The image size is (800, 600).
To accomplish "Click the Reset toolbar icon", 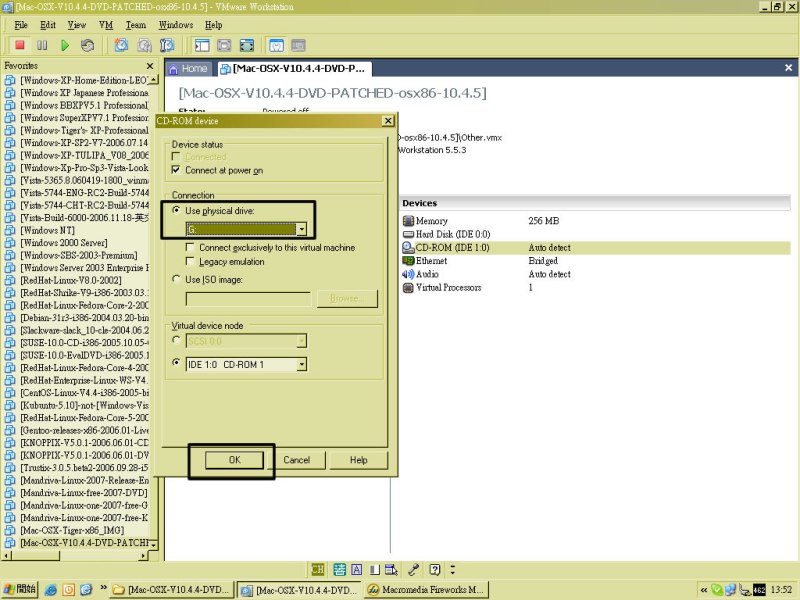I will 88,45.
